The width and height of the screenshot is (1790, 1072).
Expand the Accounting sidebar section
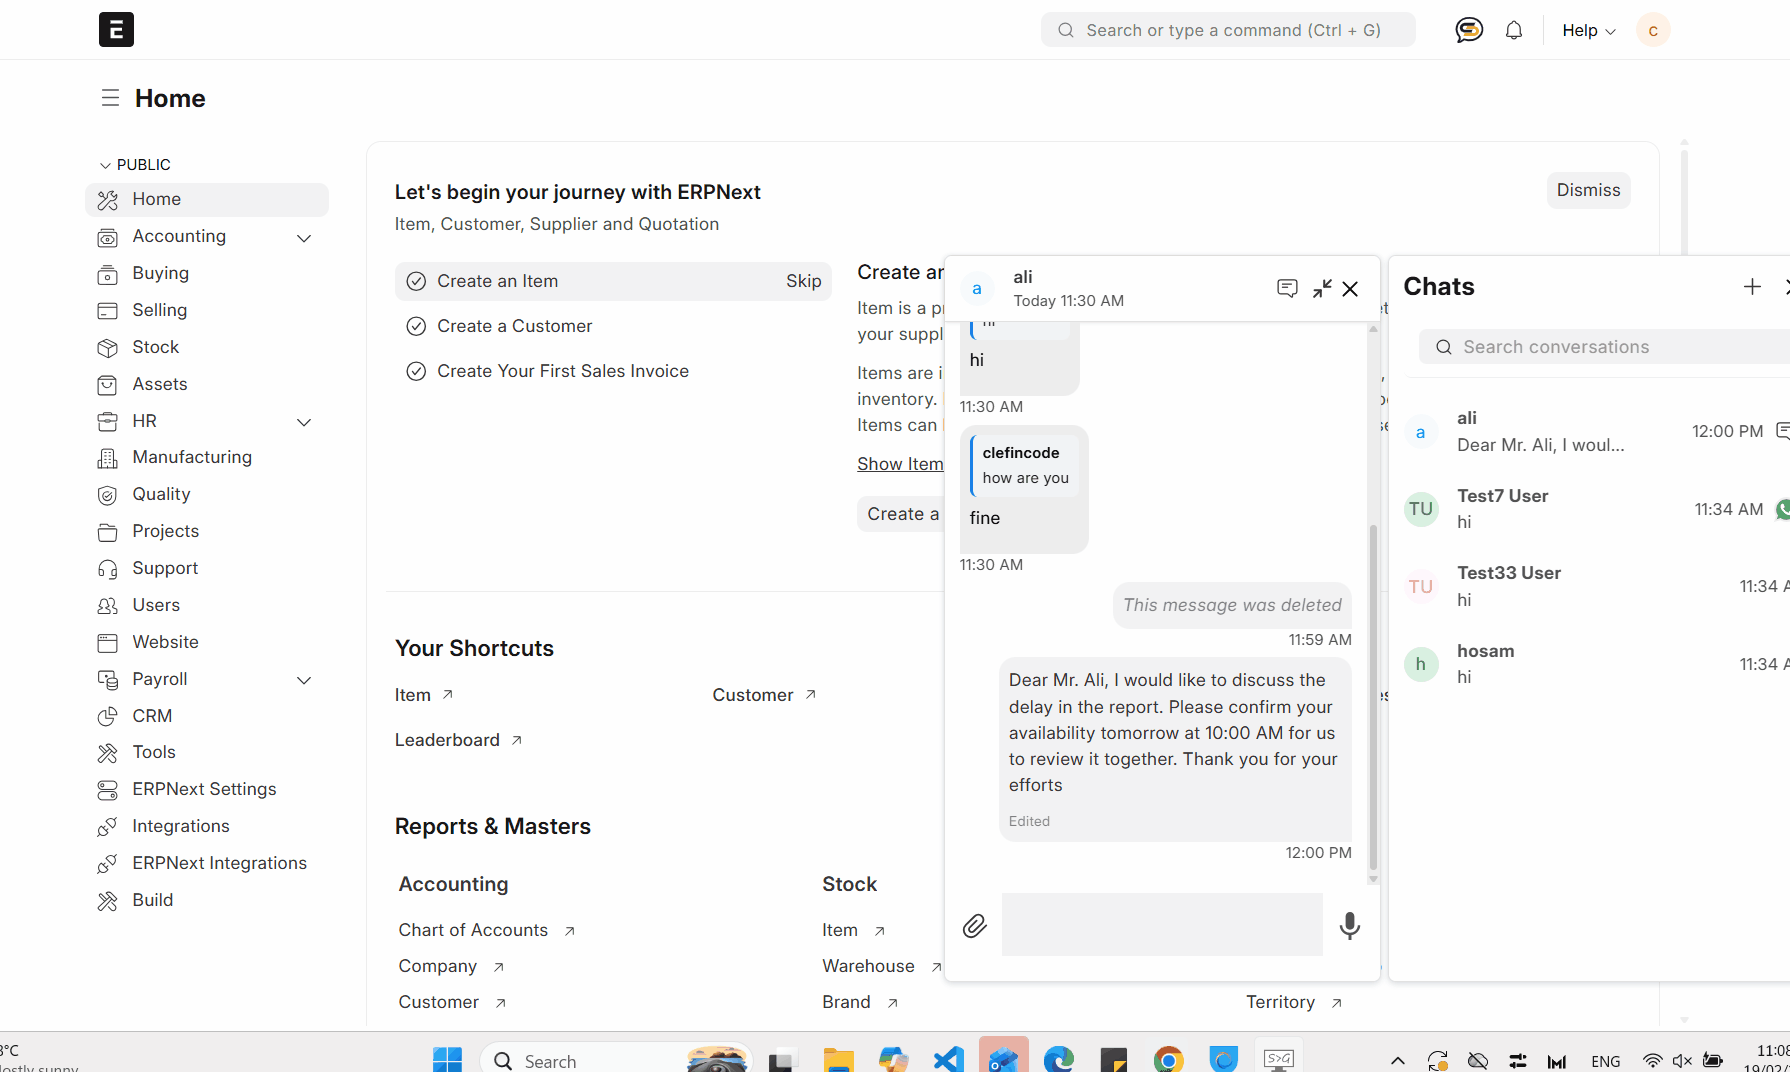[x=304, y=237]
